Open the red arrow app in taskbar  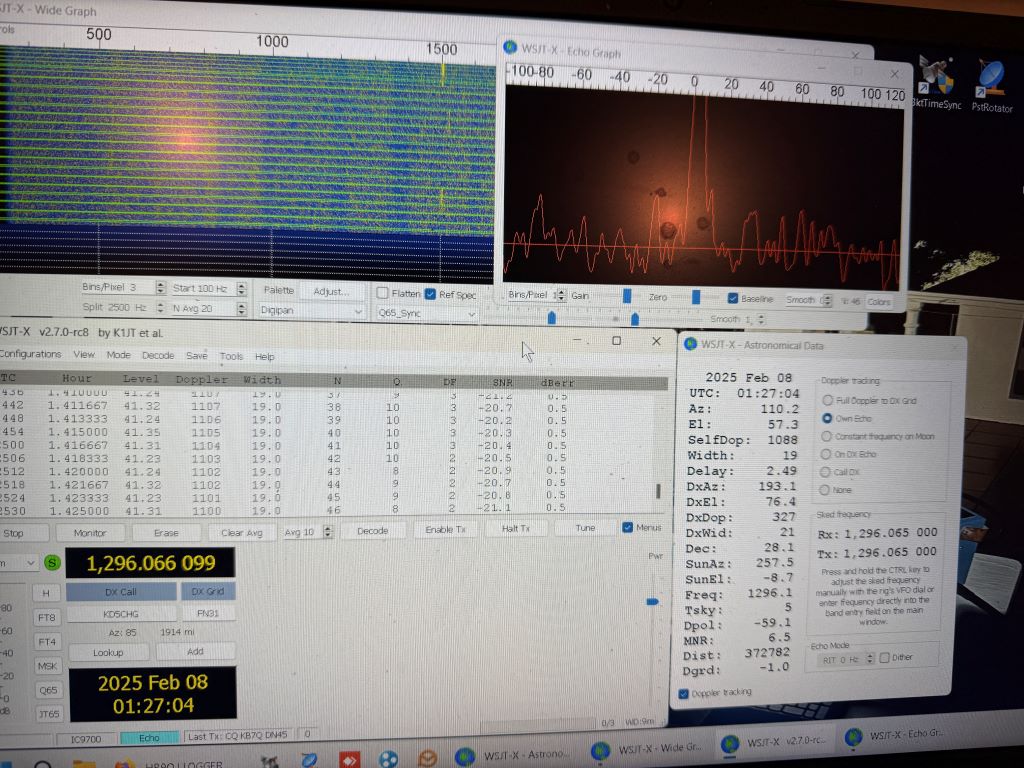point(349,760)
